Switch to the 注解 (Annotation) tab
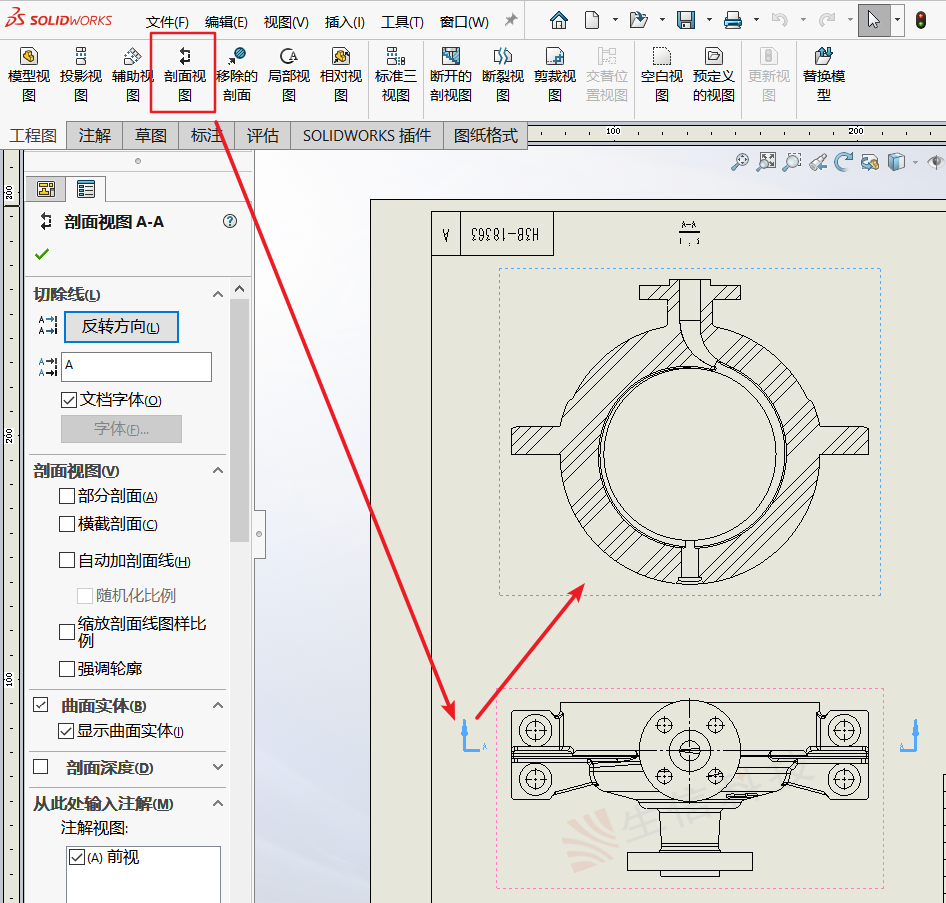The height and width of the screenshot is (903, 946). (x=95, y=135)
